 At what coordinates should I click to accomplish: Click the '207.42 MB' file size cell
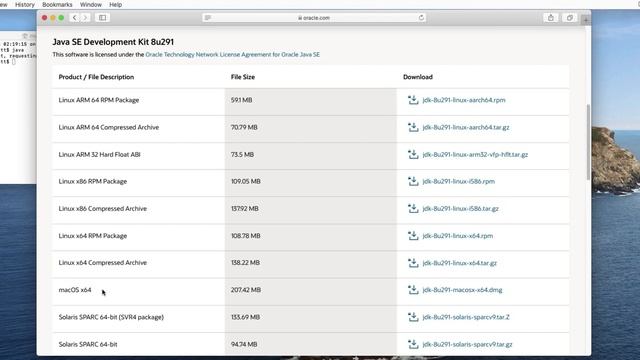pyautogui.click(x=311, y=292)
